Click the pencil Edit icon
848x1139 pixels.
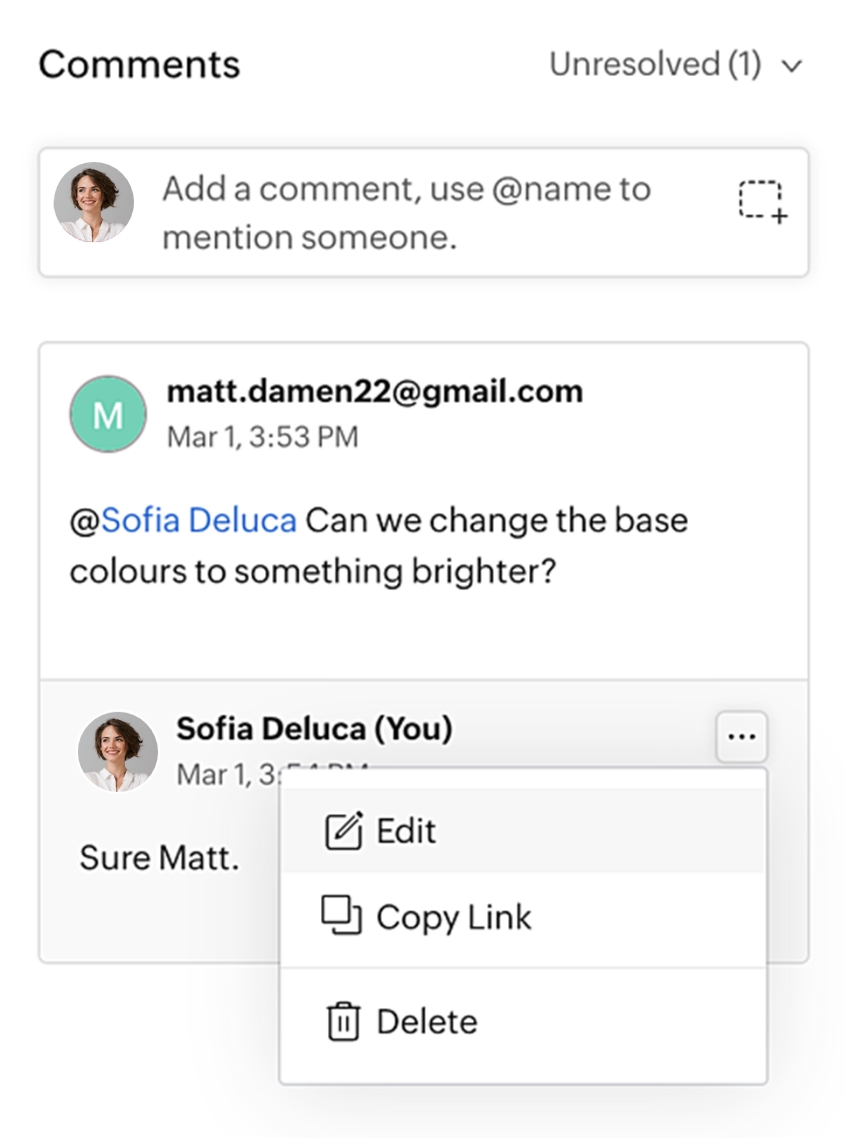[x=343, y=832]
